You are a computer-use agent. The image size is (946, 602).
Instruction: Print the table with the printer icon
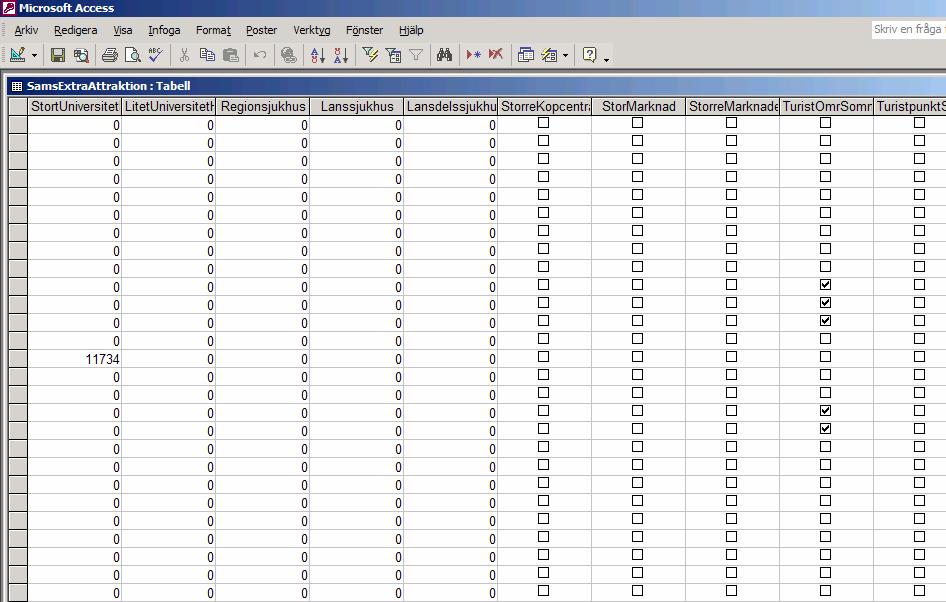[x=109, y=55]
